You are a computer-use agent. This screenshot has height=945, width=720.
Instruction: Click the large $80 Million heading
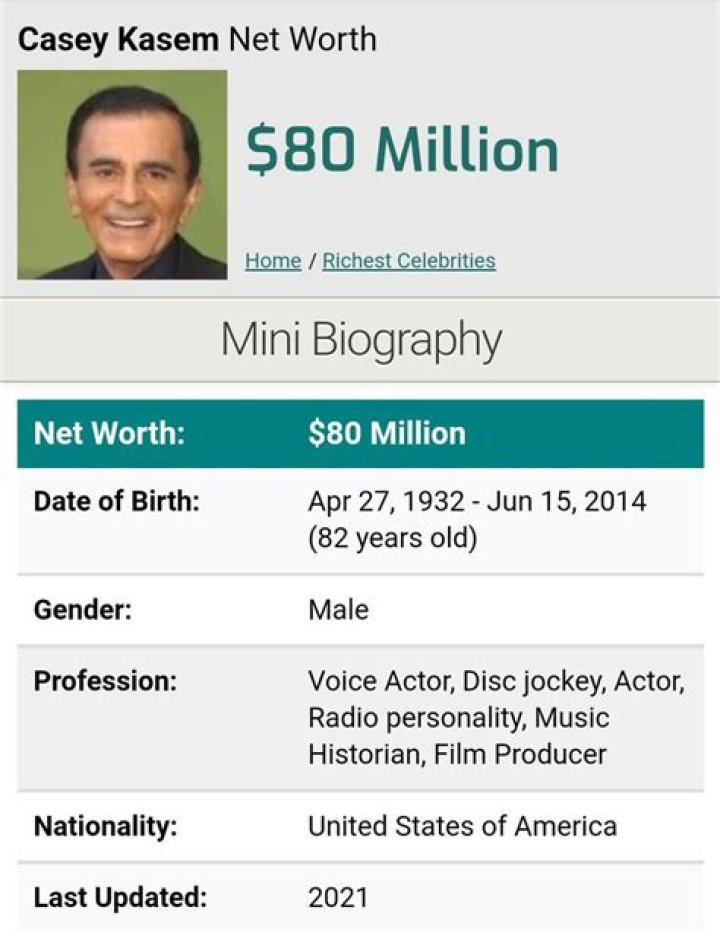click(402, 150)
